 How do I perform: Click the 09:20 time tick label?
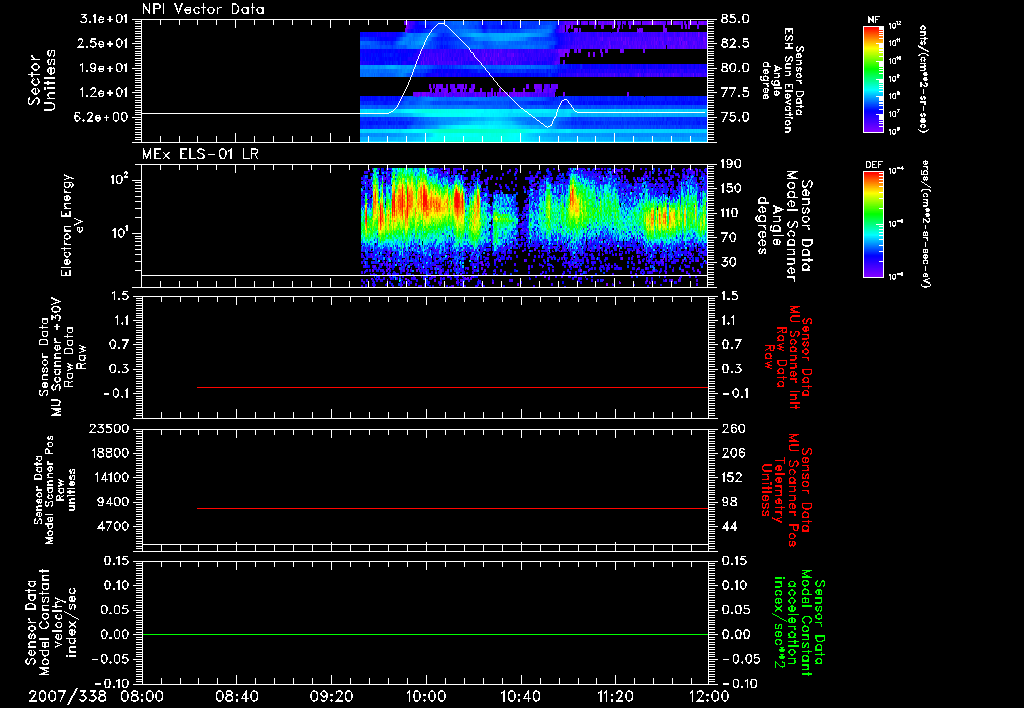pyautogui.click(x=331, y=696)
